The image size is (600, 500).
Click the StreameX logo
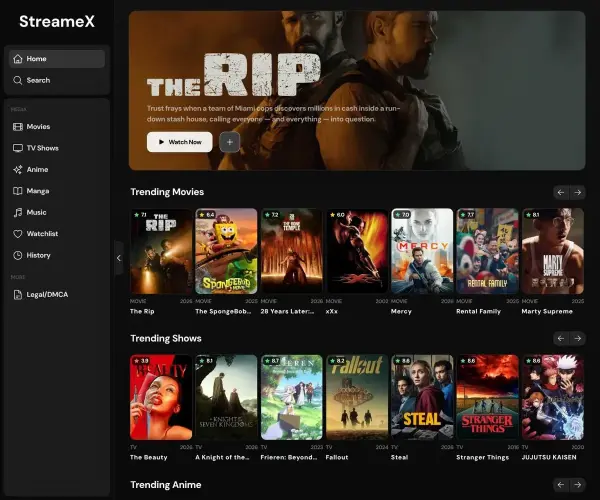(57, 21)
